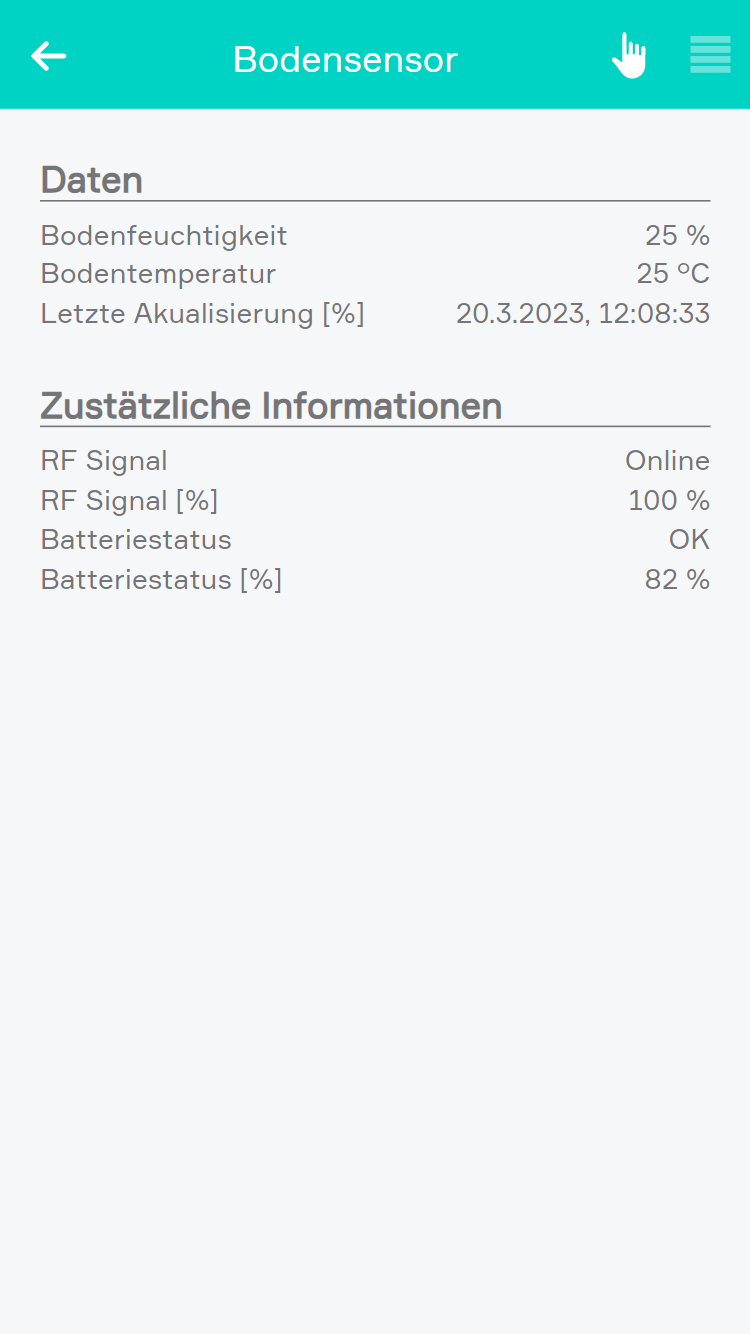
Task: Click the Zustätzliche Informationen heading
Action: pos(271,406)
